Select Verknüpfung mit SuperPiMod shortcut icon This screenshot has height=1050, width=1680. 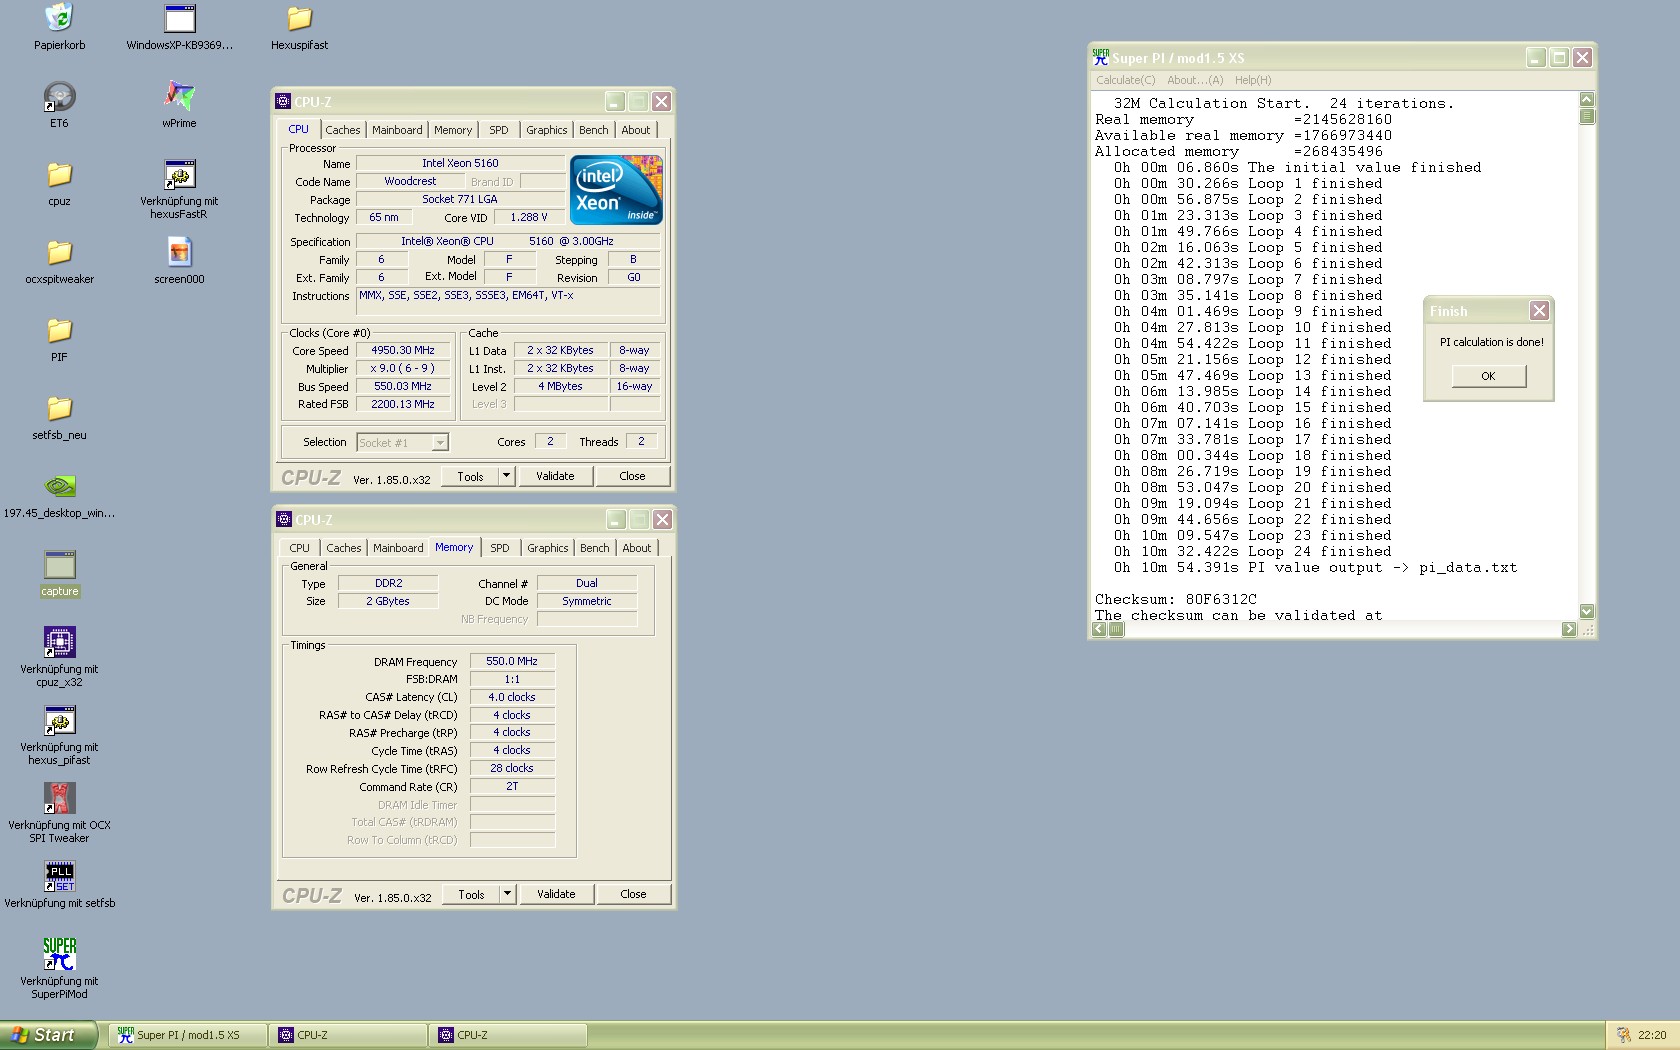(x=59, y=954)
